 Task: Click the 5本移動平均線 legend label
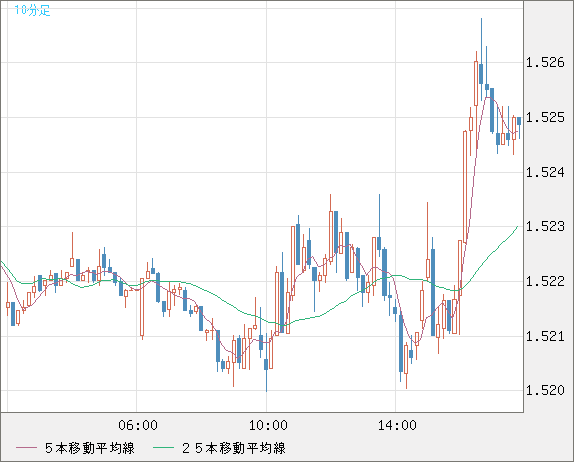[x=90, y=448]
